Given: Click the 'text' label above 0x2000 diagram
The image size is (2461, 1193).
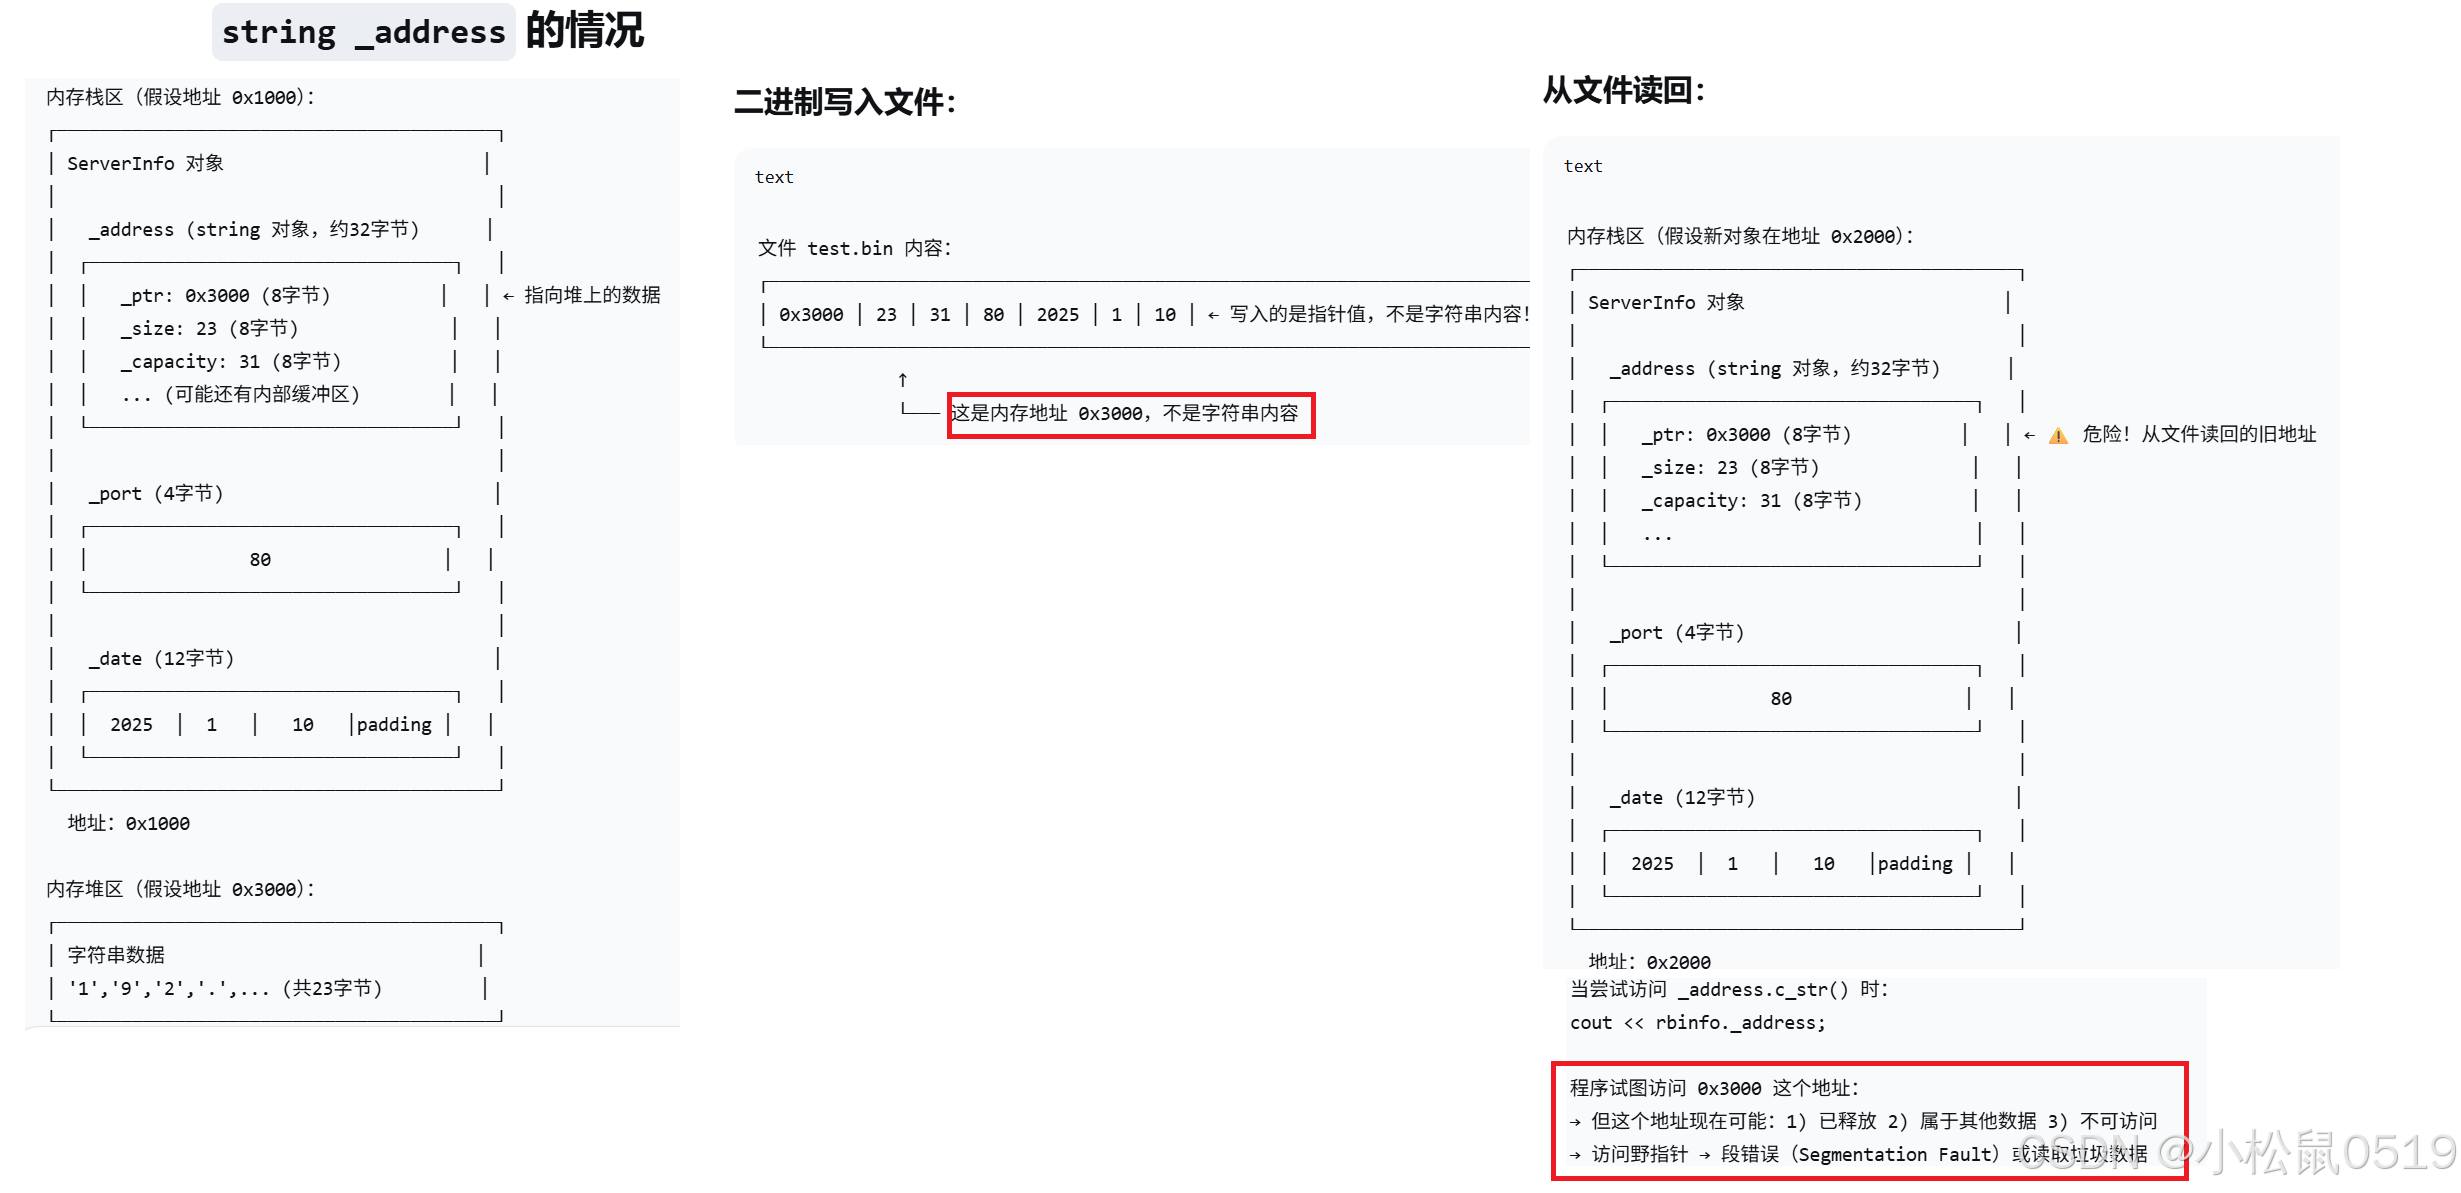Looking at the screenshot, I should coord(1582,166).
